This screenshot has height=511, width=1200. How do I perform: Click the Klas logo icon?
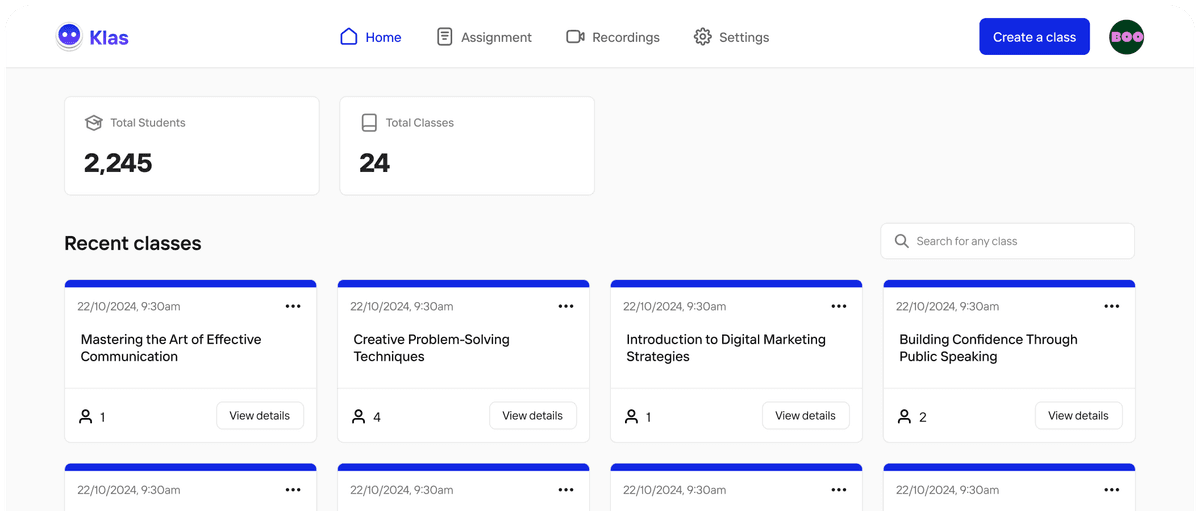coord(69,37)
